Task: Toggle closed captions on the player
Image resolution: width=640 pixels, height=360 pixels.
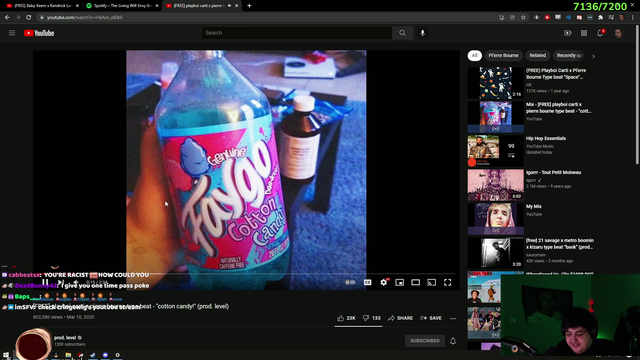Action: [367, 282]
